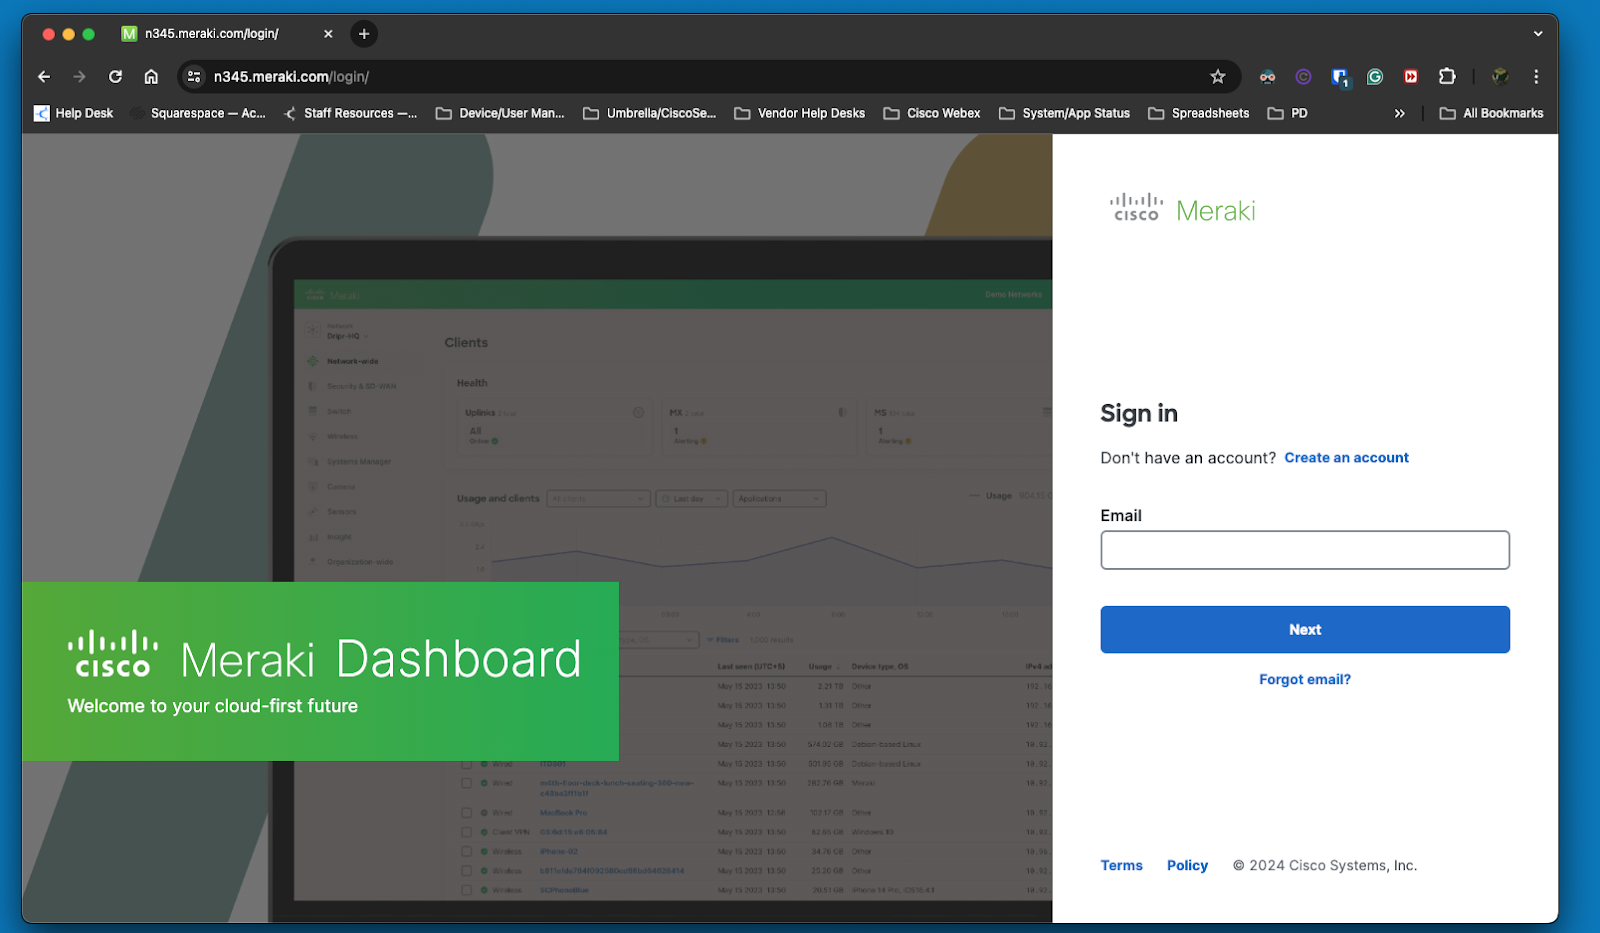The height and width of the screenshot is (933, 1600).
Task: Click the site information icon in address bar
Action: coord(195,77)
